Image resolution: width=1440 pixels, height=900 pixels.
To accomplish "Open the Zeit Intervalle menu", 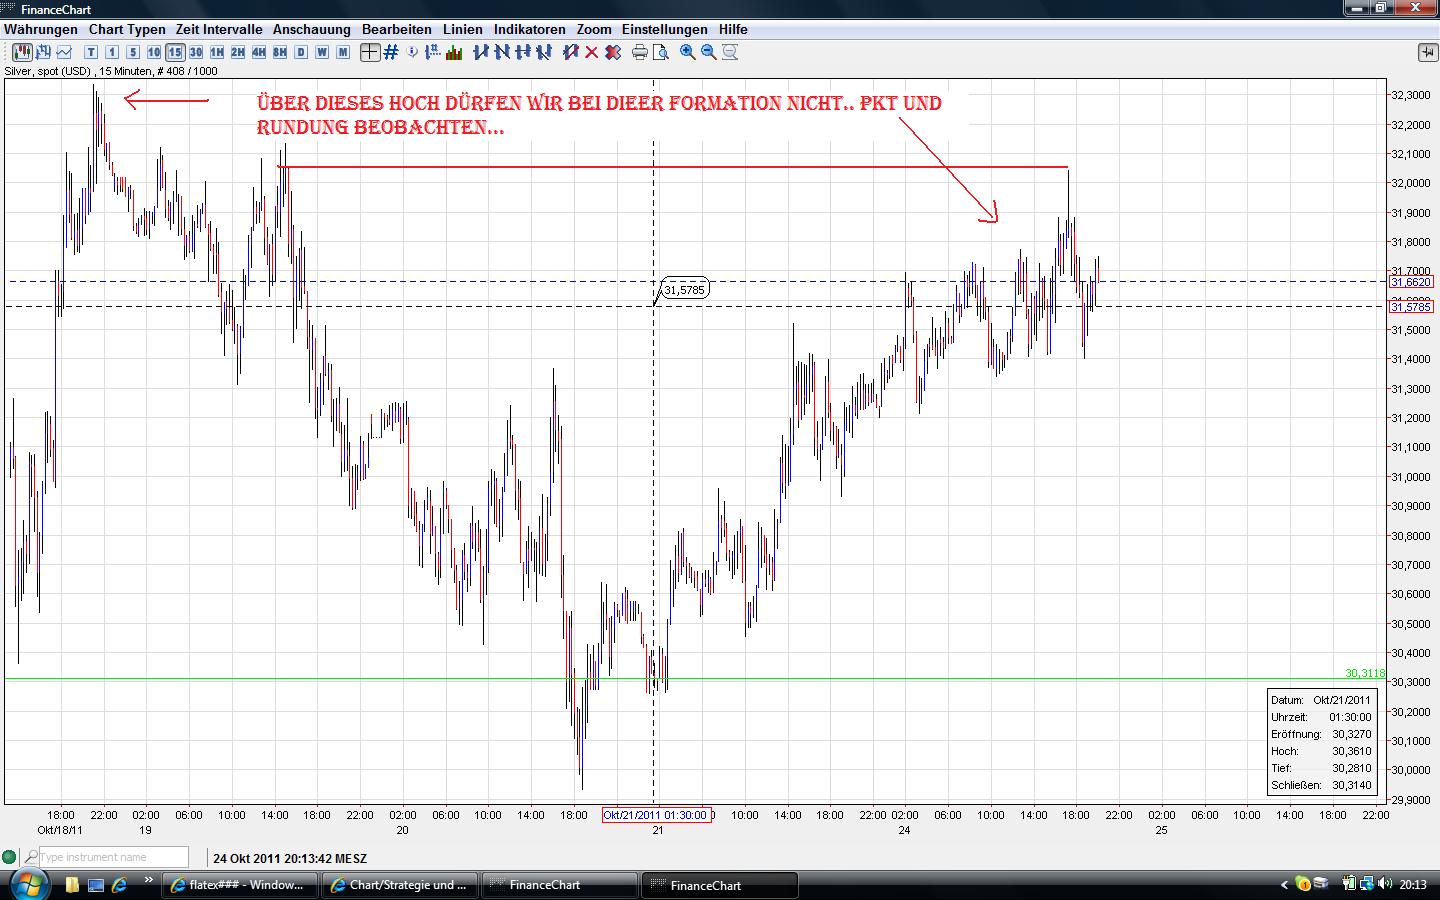I will pyautogui.click(x=219, y=29).
